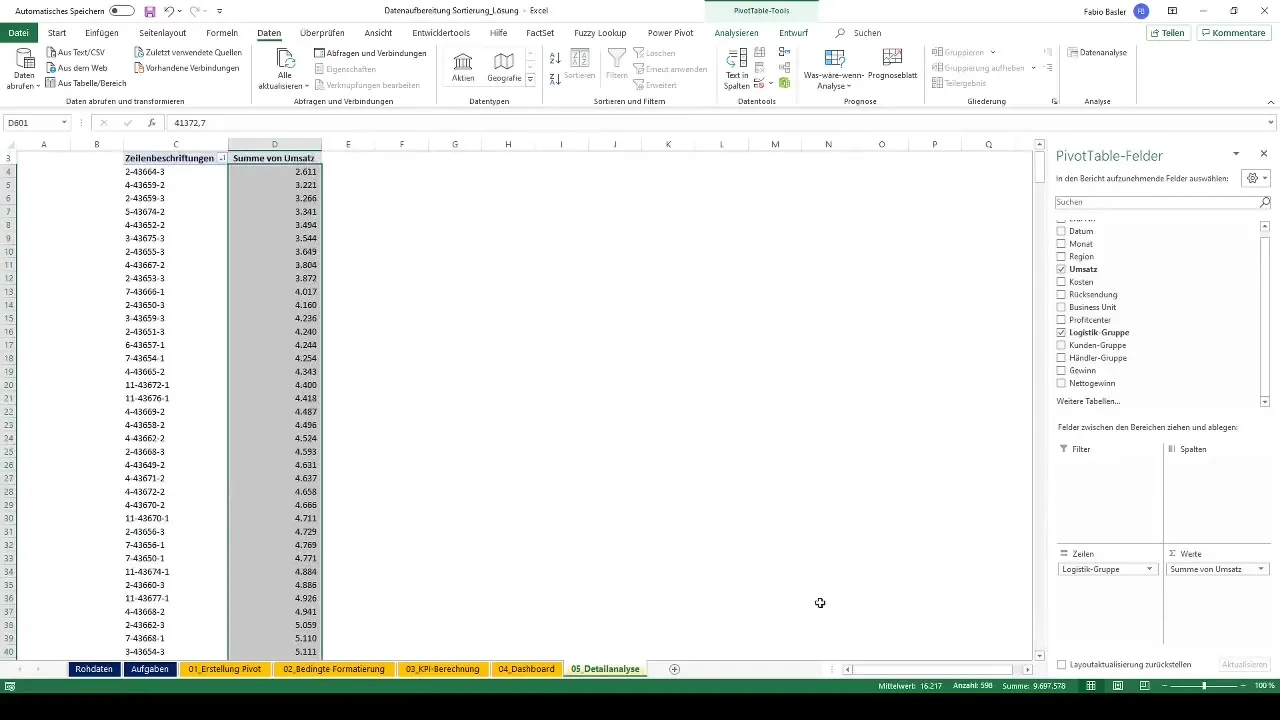Zoom in with the plus button
This screenshot has width=1280, height=720.
1243,685
